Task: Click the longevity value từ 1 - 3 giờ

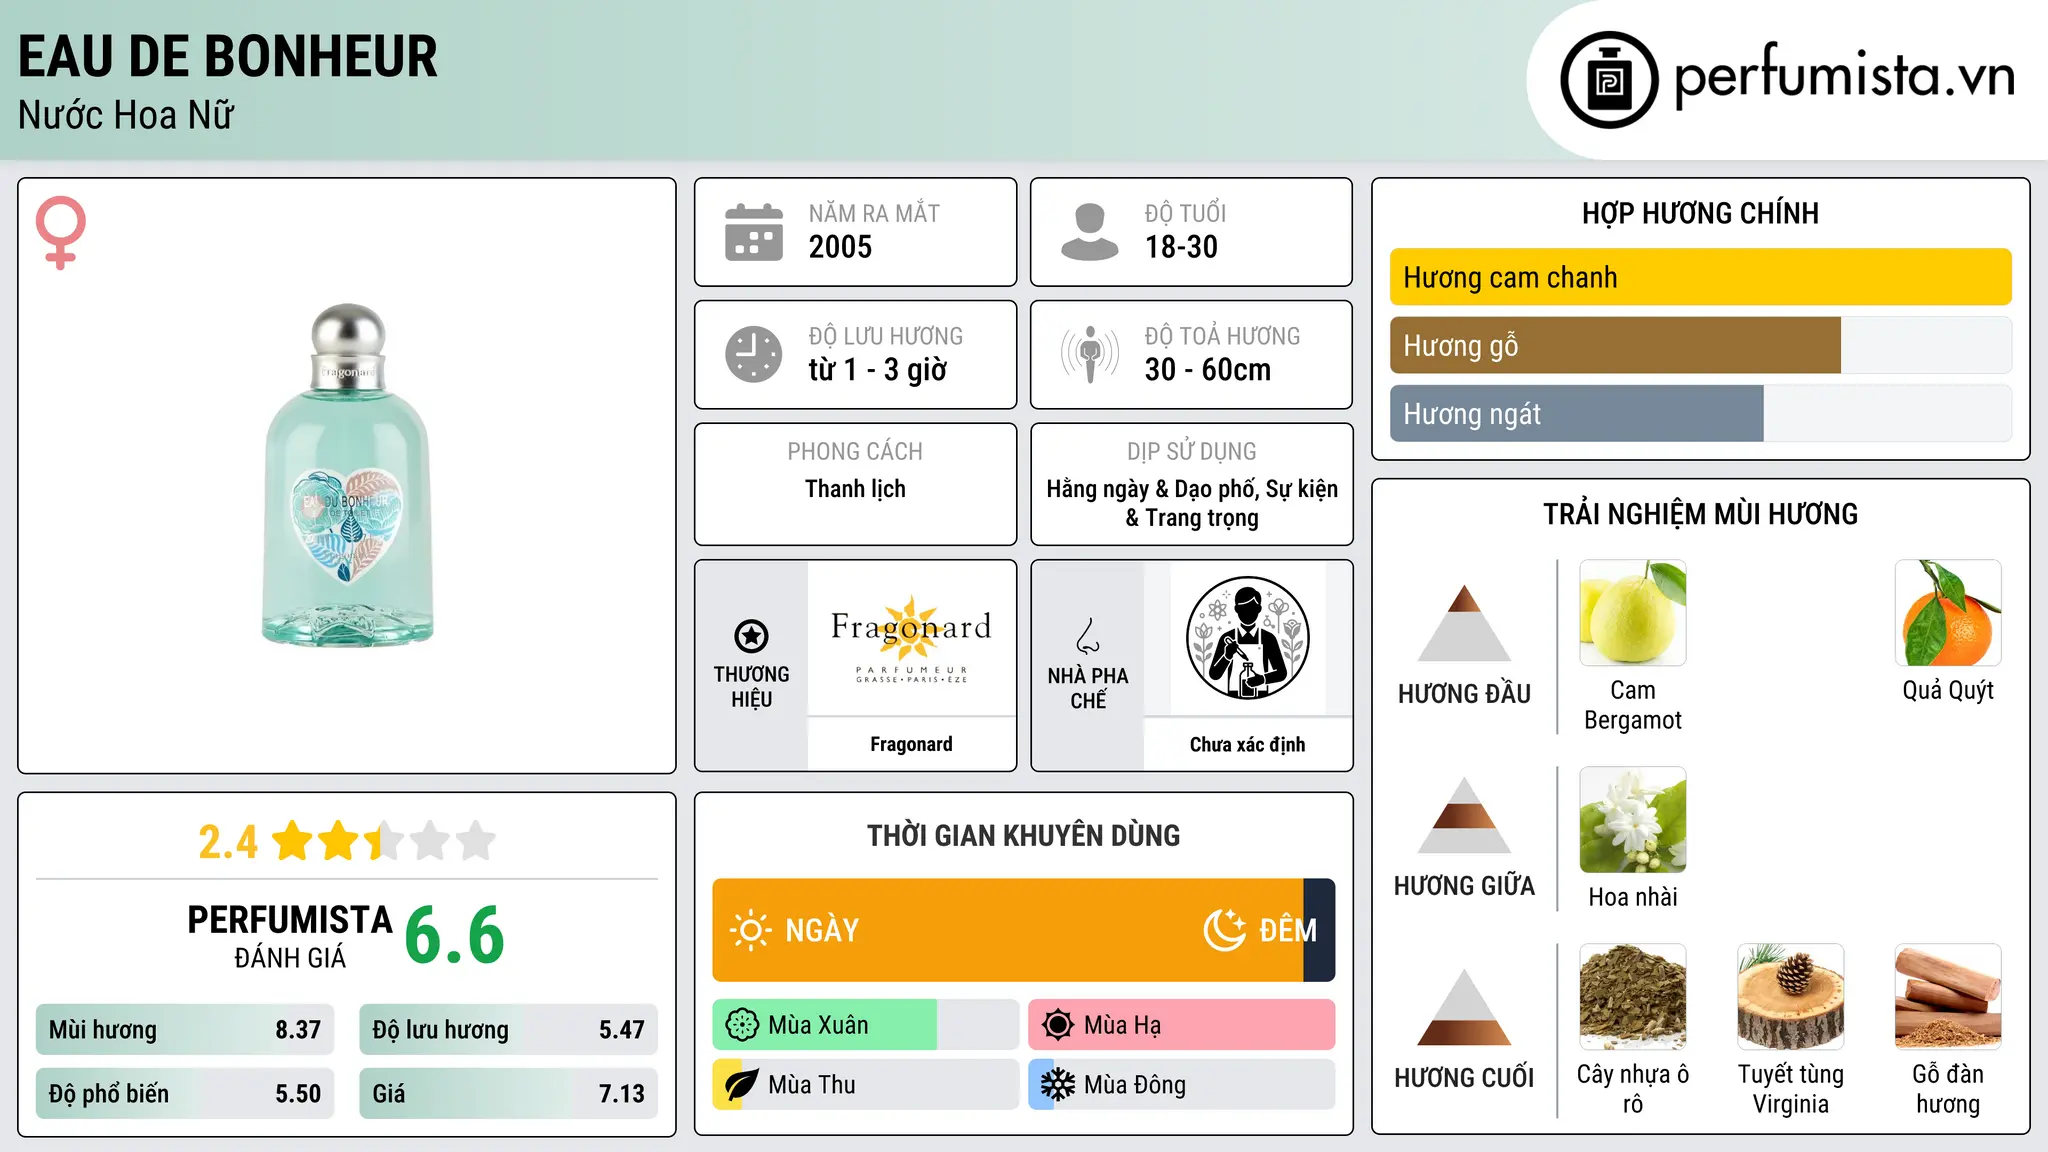Action: (877, 370)
